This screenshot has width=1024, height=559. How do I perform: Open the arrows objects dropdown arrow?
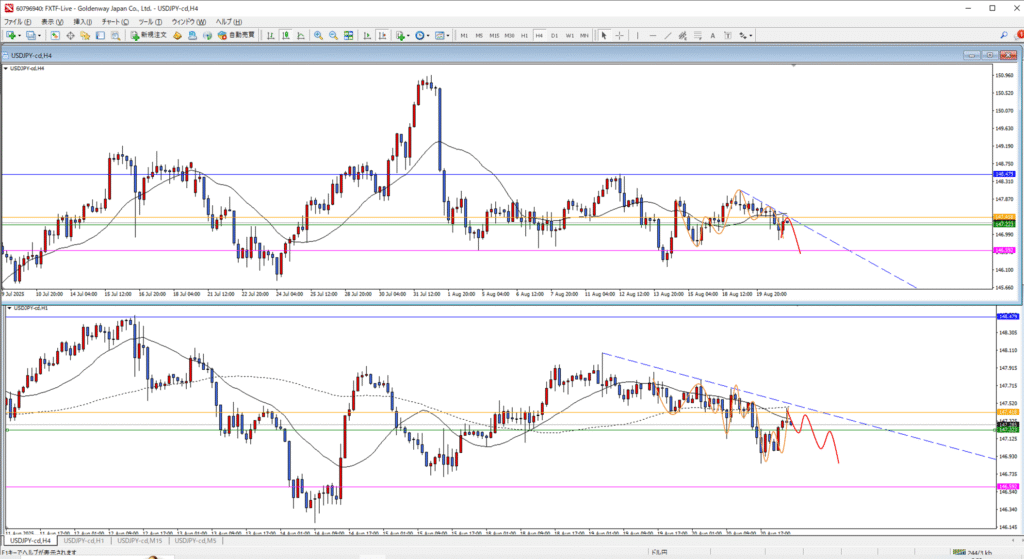[x=751, y=35]
